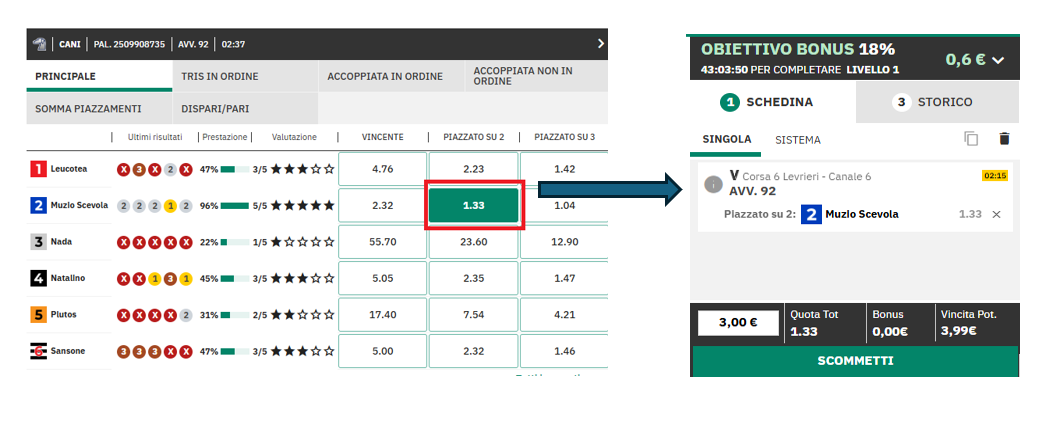Expand the 0,6 € bonus dropdown

point(975,60)
